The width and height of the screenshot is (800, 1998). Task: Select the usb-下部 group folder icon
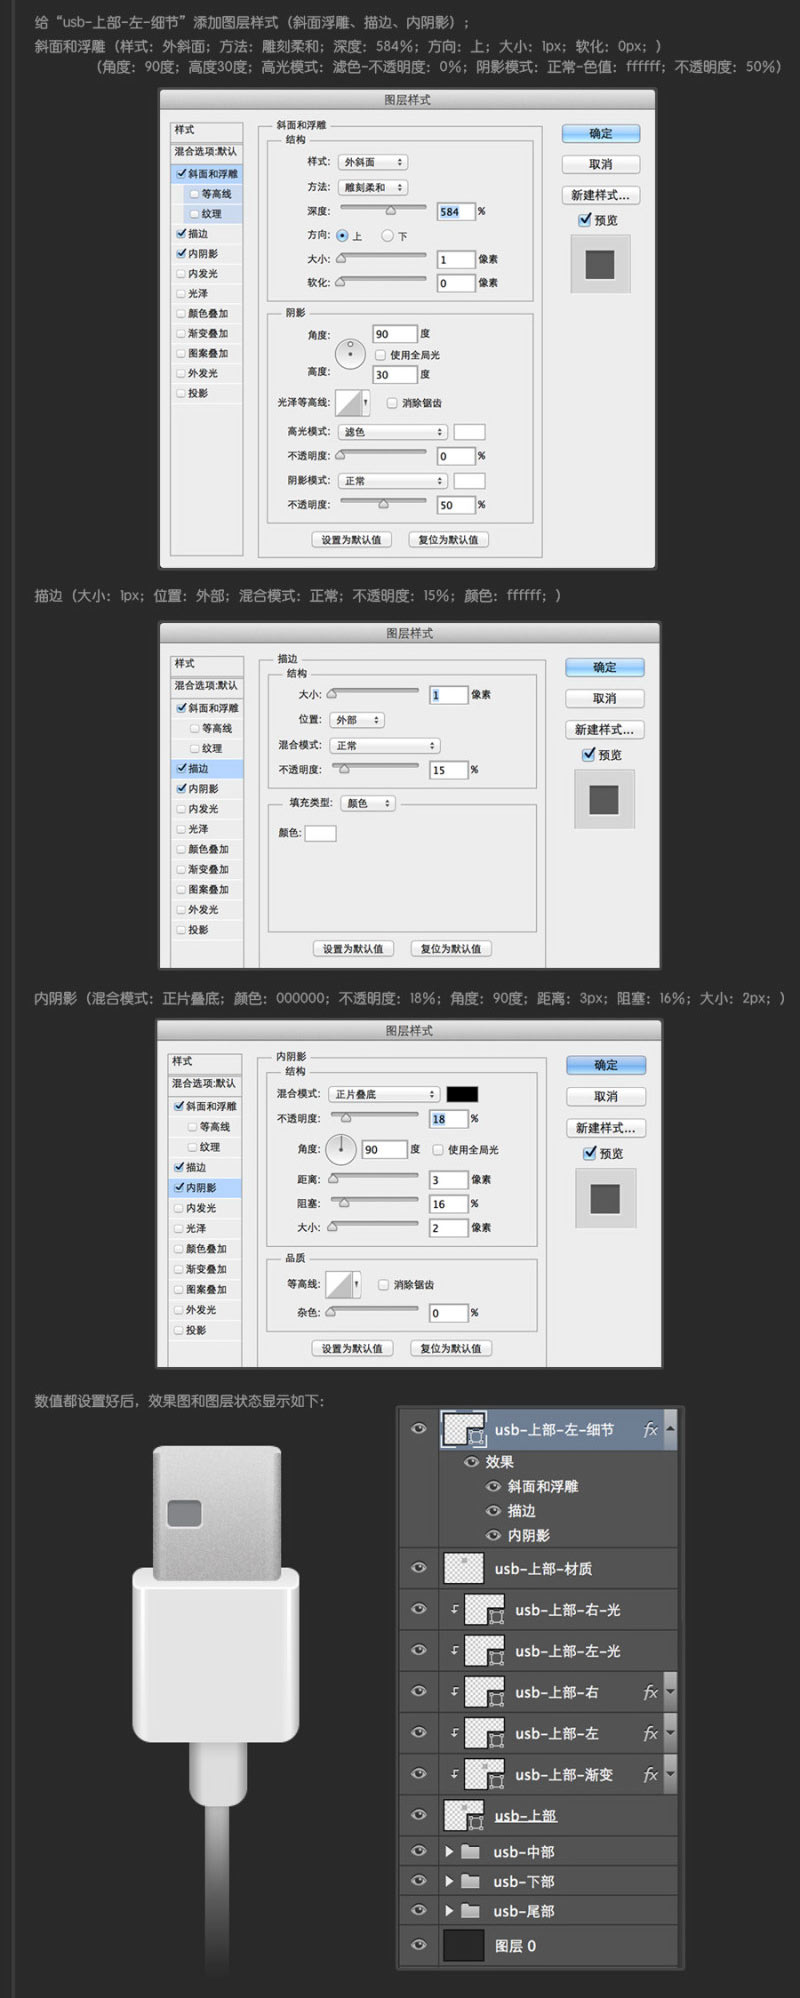click(470, 1881)
